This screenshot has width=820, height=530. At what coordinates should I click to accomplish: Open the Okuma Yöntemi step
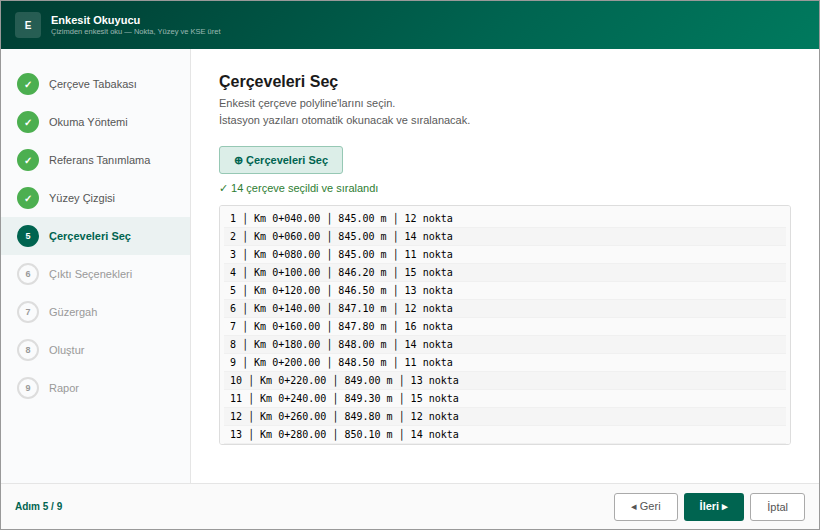click(x=96, y=122)
